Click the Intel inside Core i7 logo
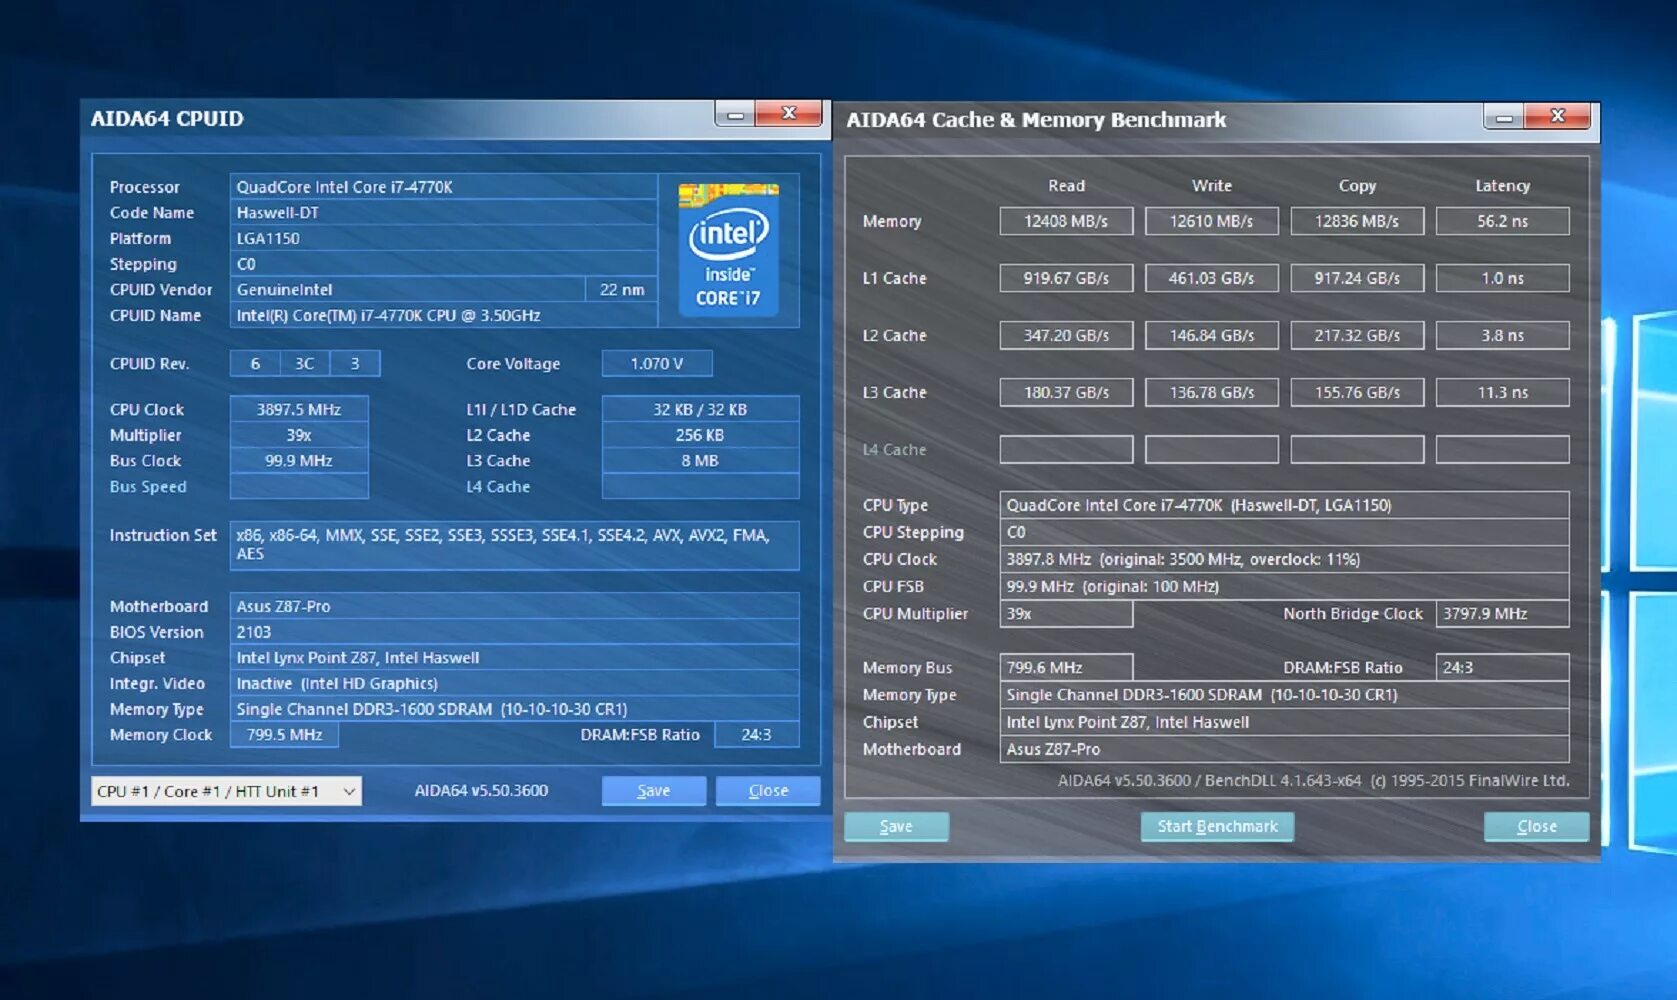Screen dimensions: 1677x1000 [728, 250]
